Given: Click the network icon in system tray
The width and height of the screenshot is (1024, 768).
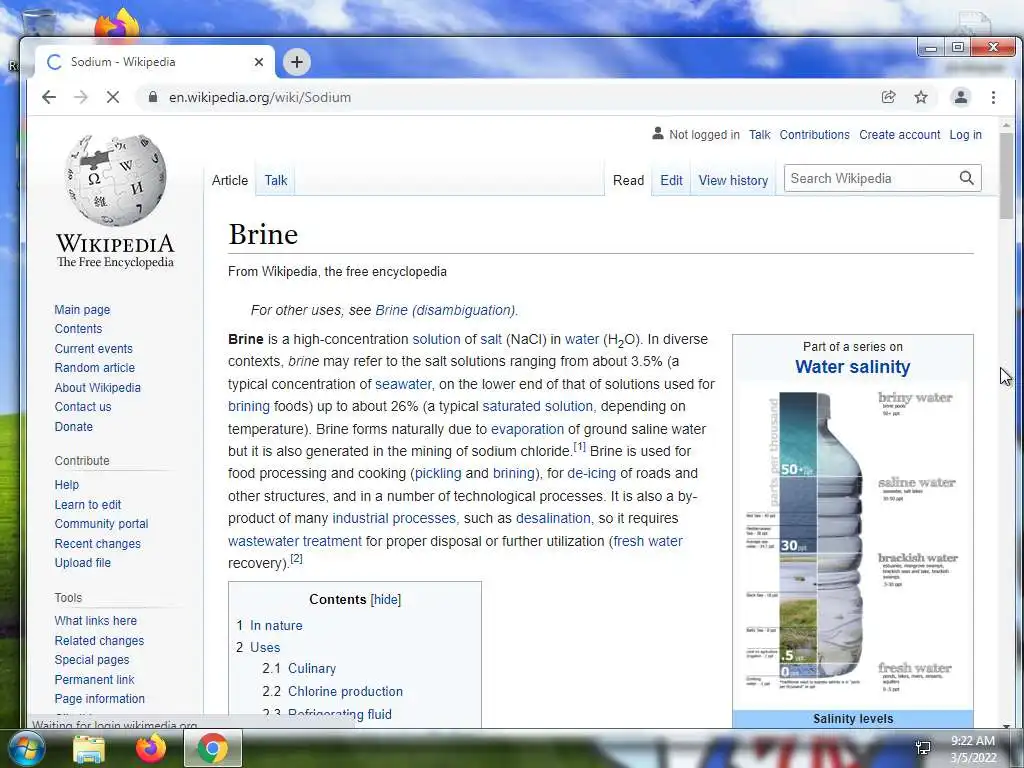Looking at the screenshot, I should click(x=923, y=748).
